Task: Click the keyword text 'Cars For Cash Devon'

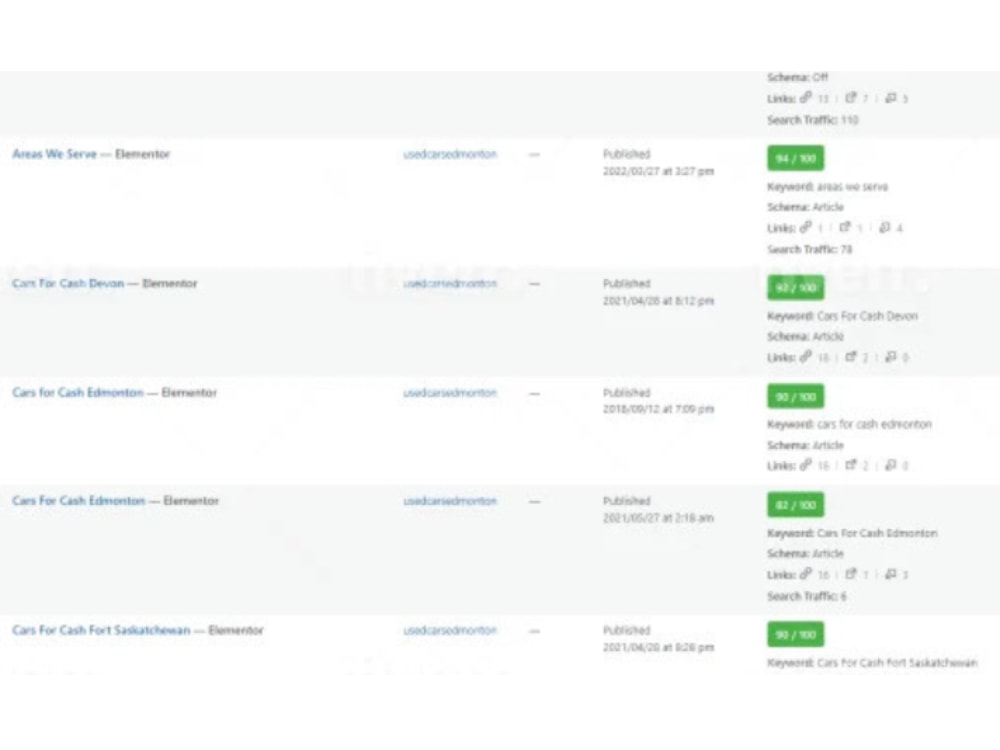Action: pyautogui.click(x=867, y=316)
